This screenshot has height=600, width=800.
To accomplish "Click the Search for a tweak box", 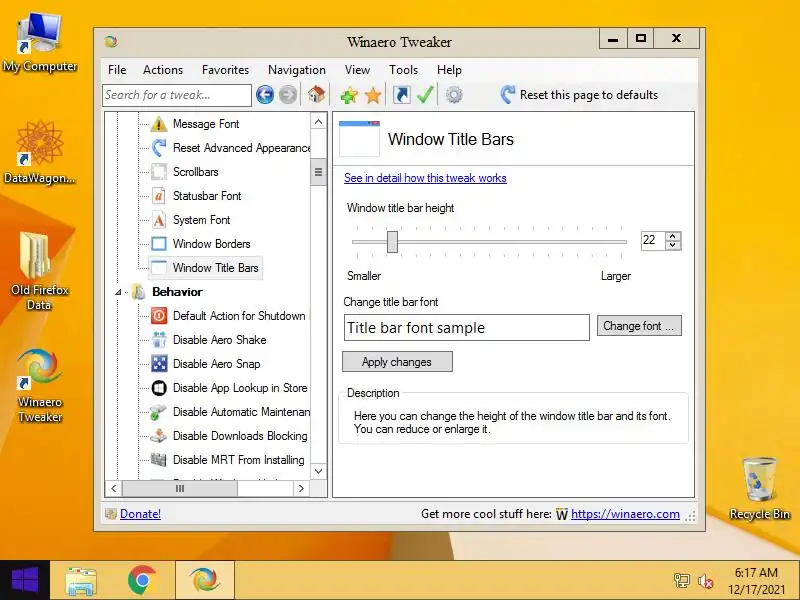I will click(177, 95).
